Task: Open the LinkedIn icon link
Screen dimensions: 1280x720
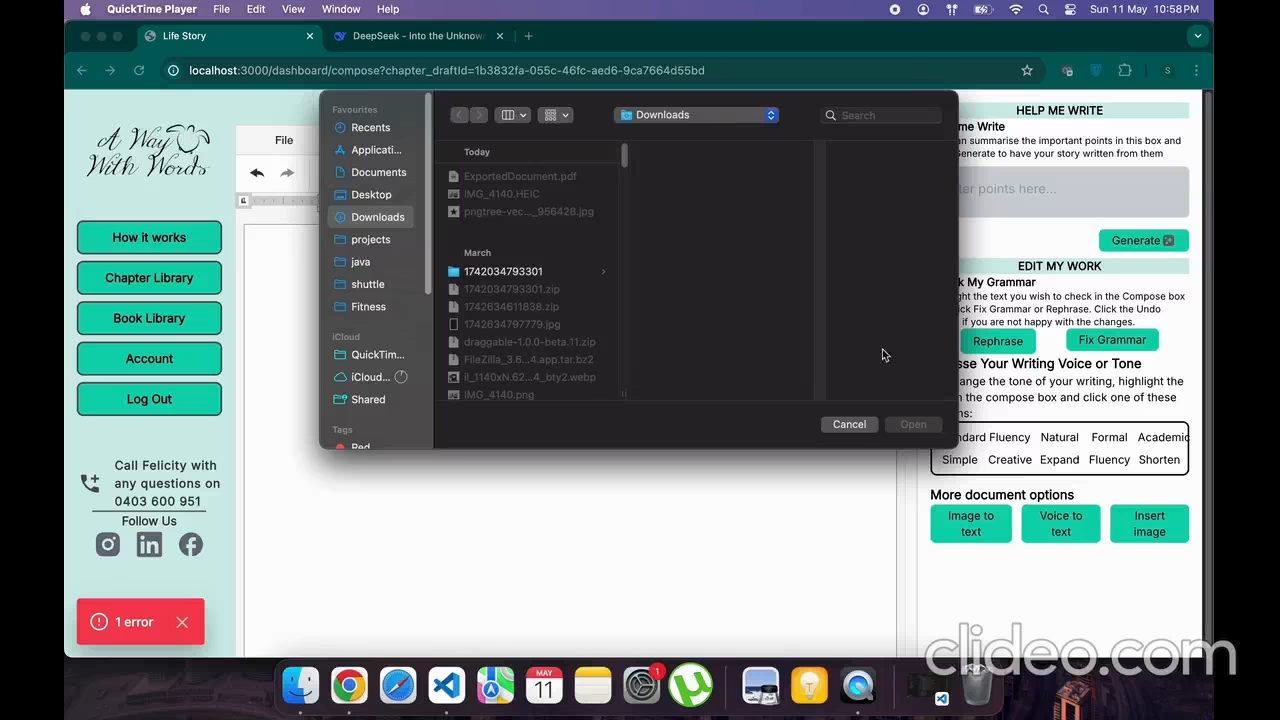Action: [x=149, y=545]
